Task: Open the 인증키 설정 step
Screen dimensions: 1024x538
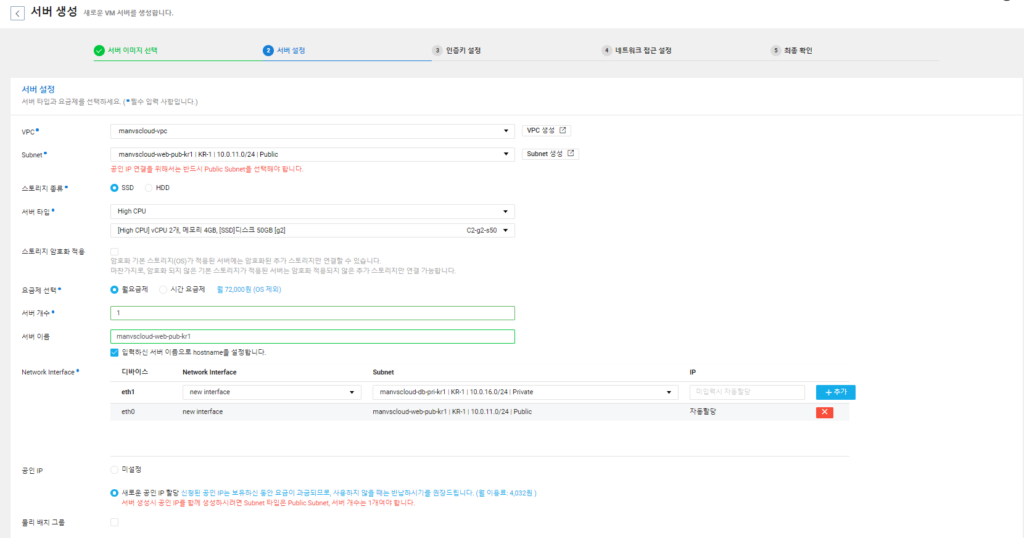Action: 463,50
